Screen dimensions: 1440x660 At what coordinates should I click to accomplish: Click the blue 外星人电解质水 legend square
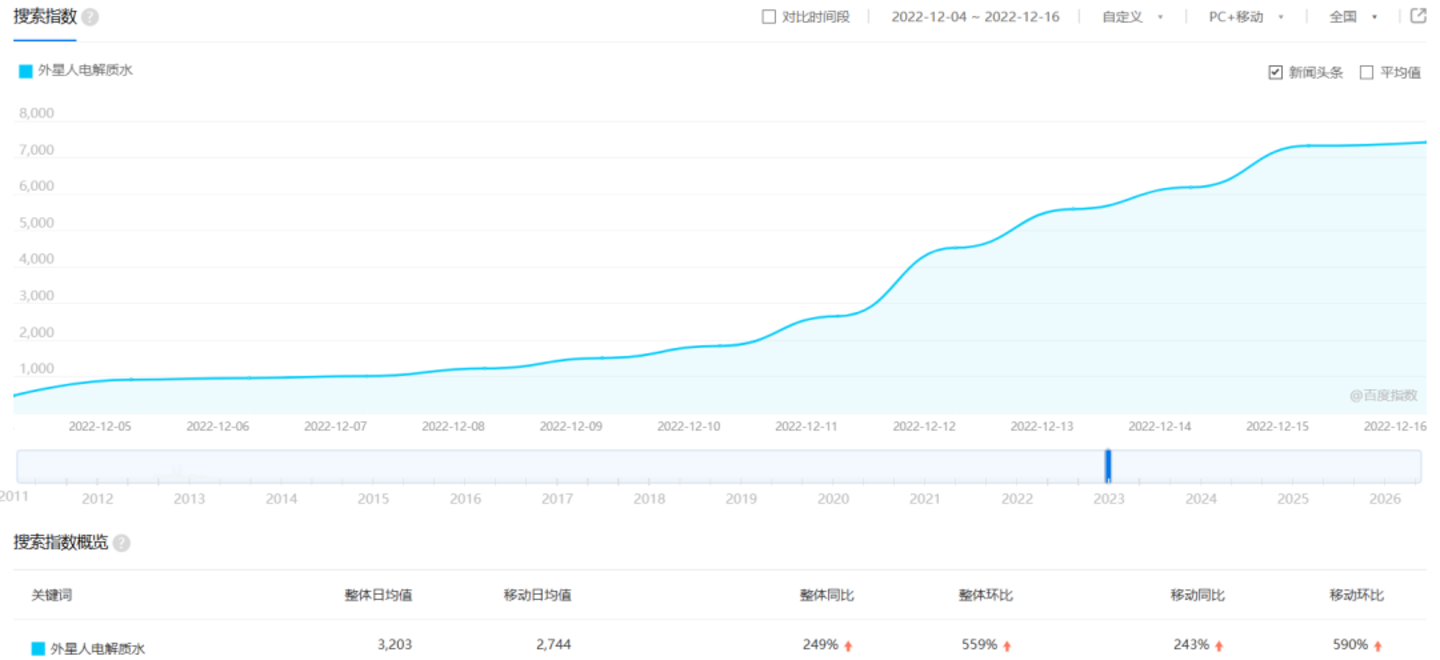[26, 71]
